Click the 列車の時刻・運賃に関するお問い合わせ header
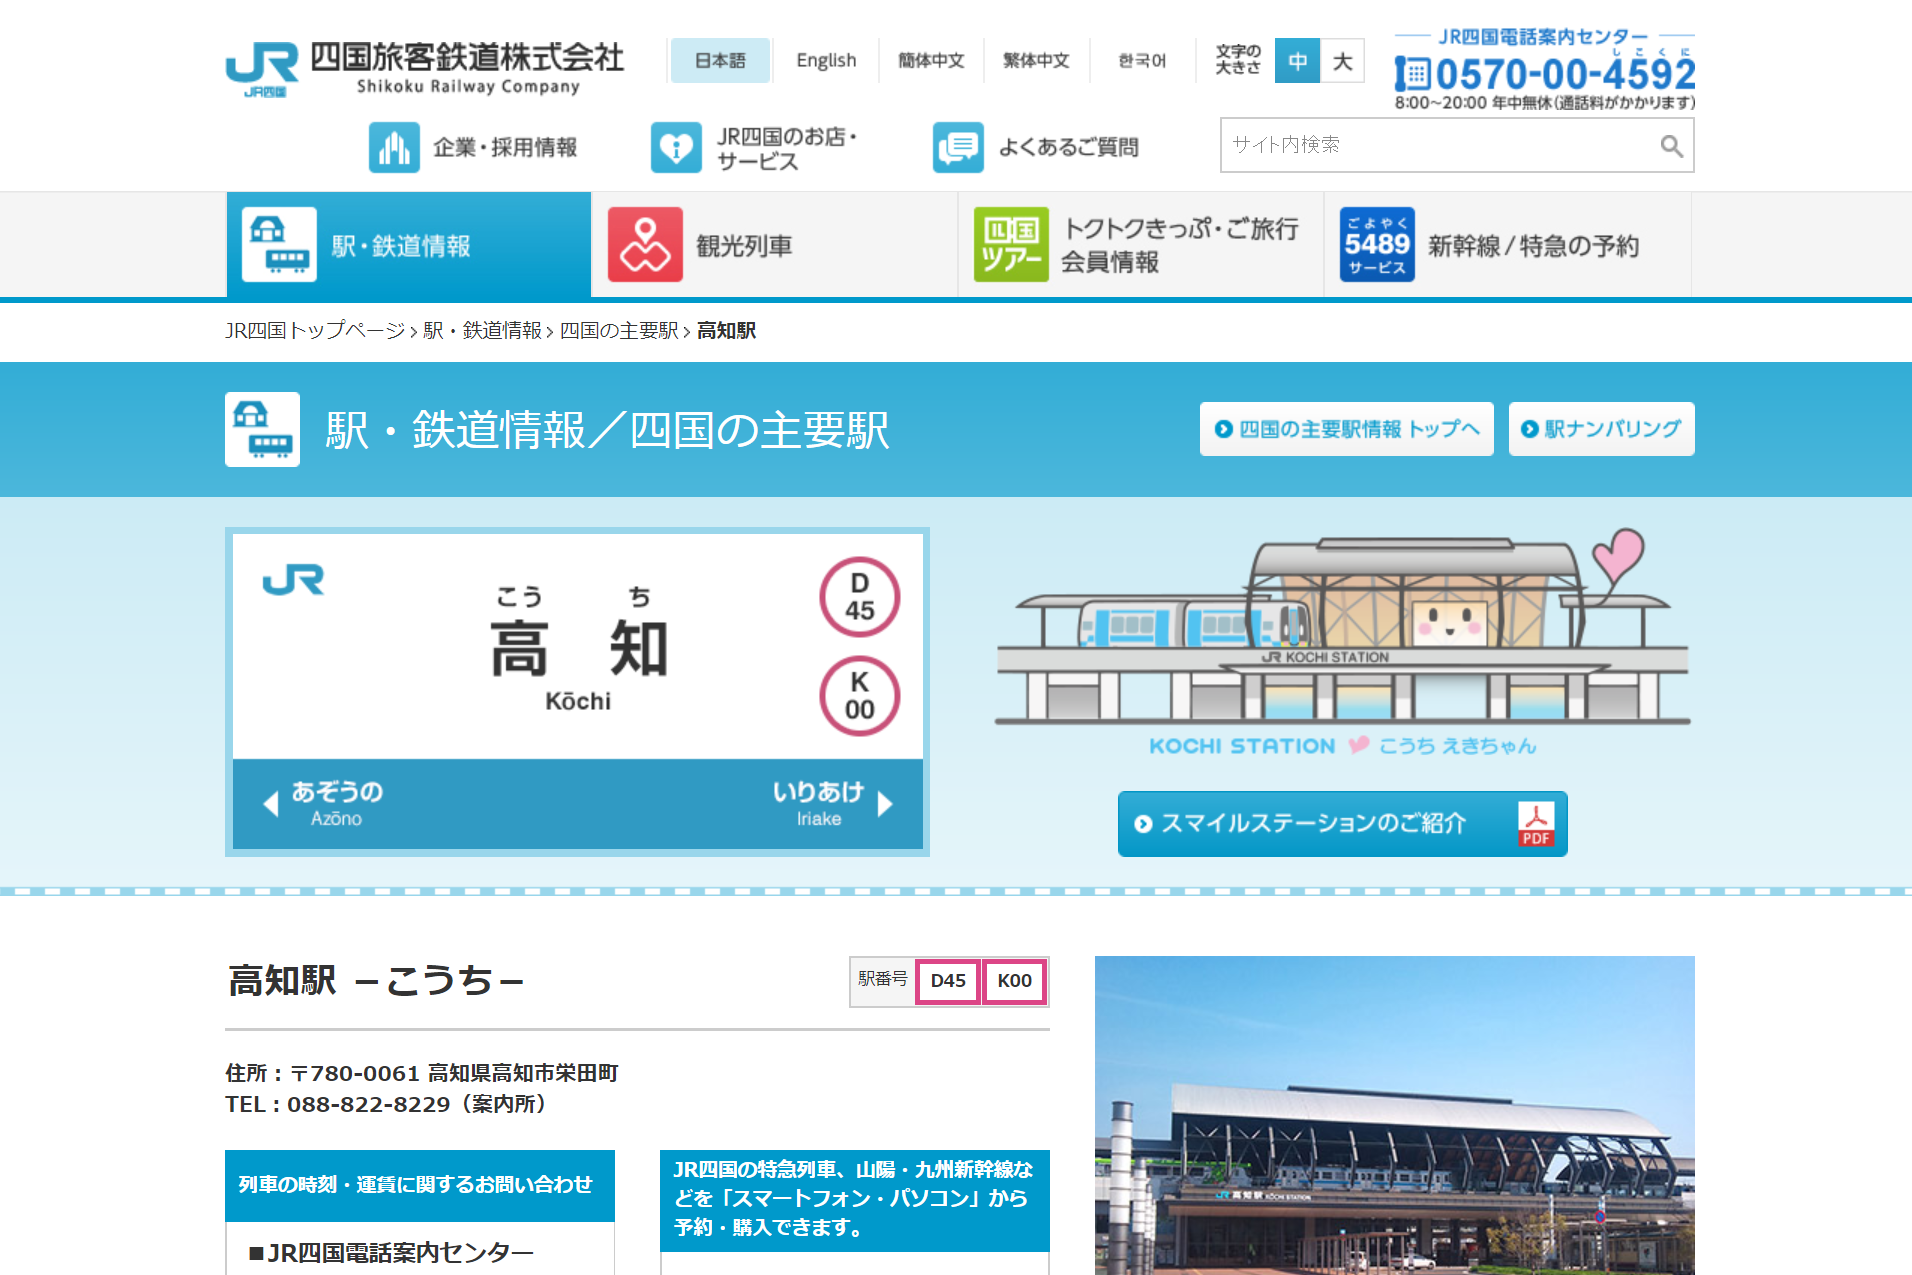The width and height of the screenshot is (1912, 1275). 420,1185
